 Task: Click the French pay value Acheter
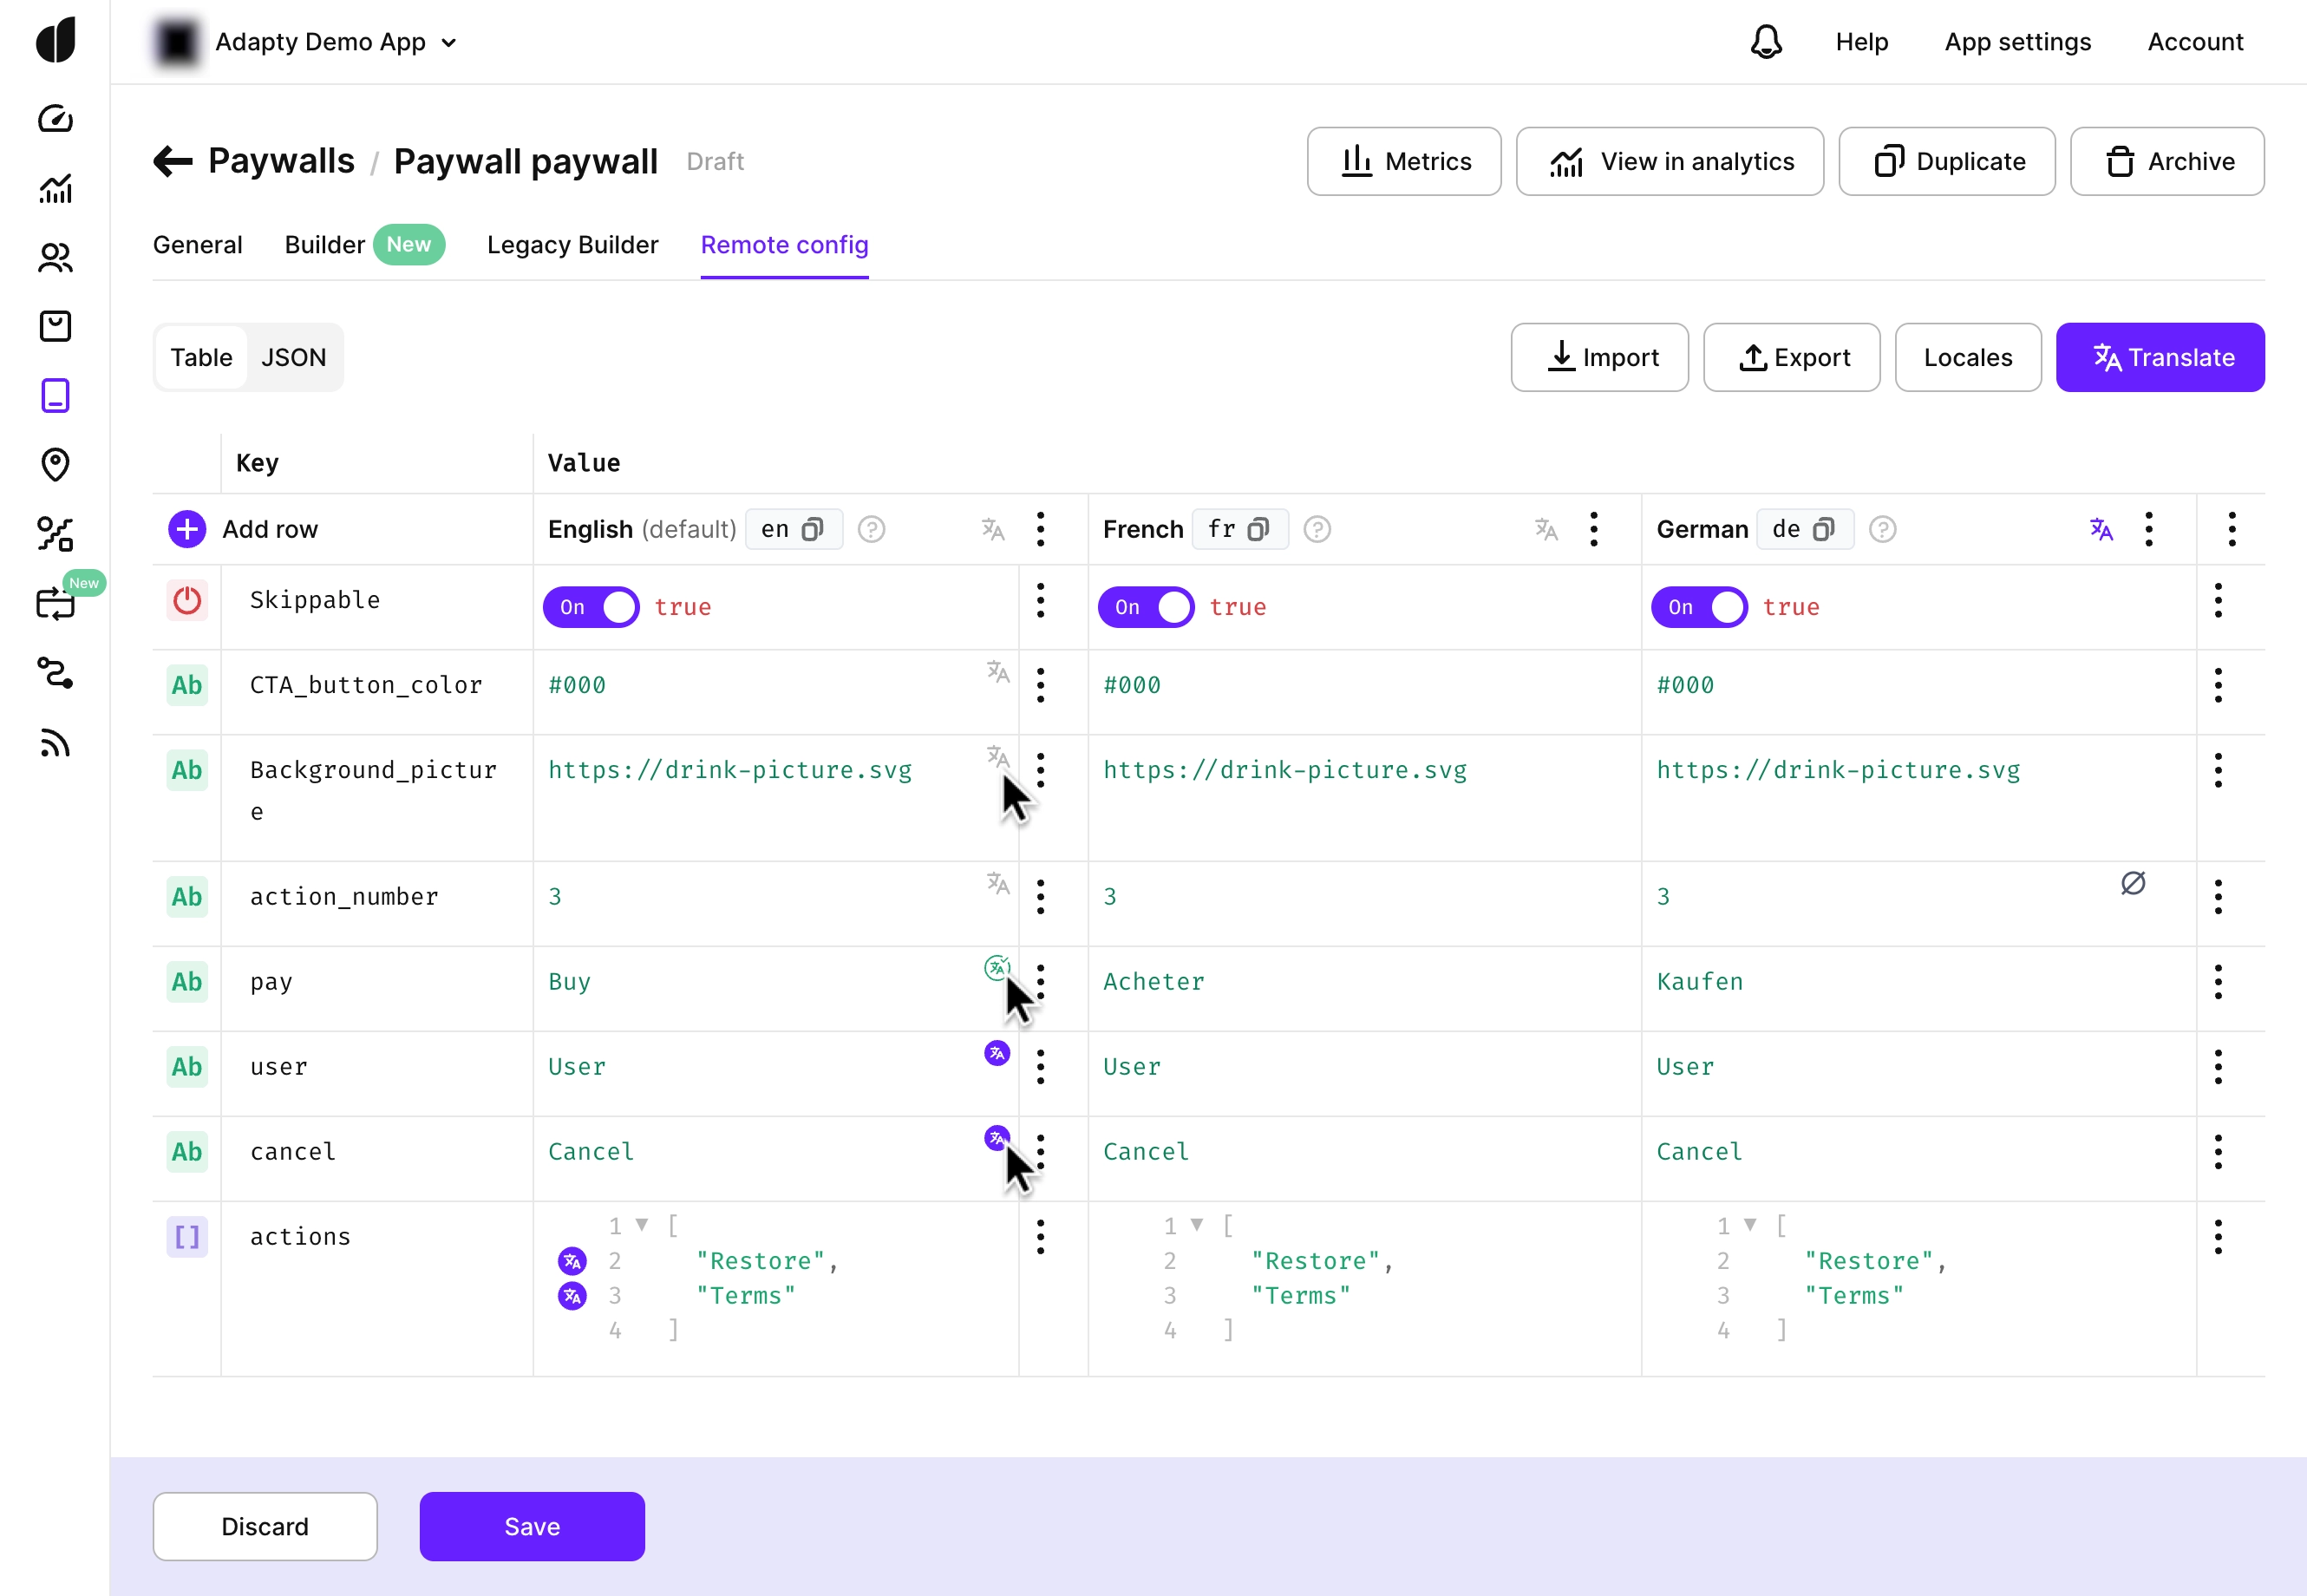[x=1153, y=982]
